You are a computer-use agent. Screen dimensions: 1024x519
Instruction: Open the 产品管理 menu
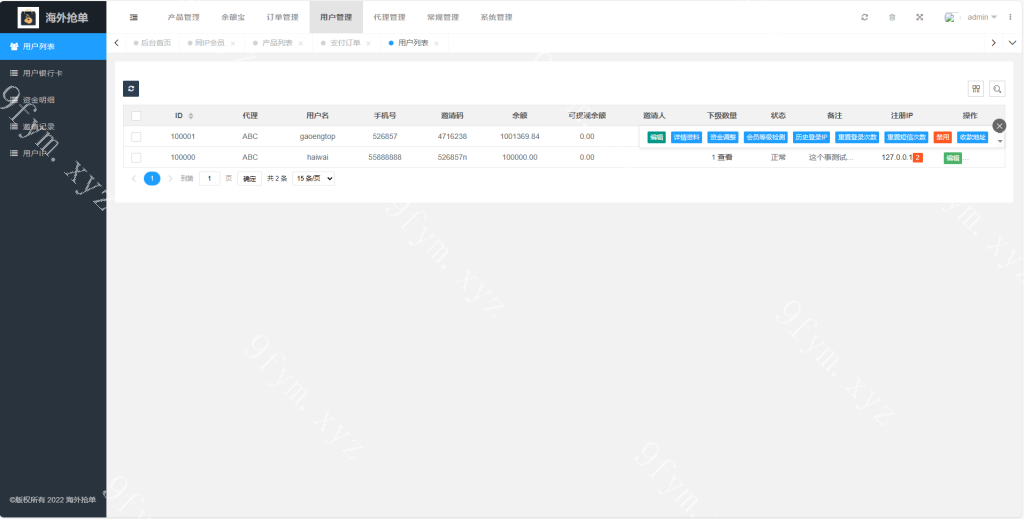(184, 18)
